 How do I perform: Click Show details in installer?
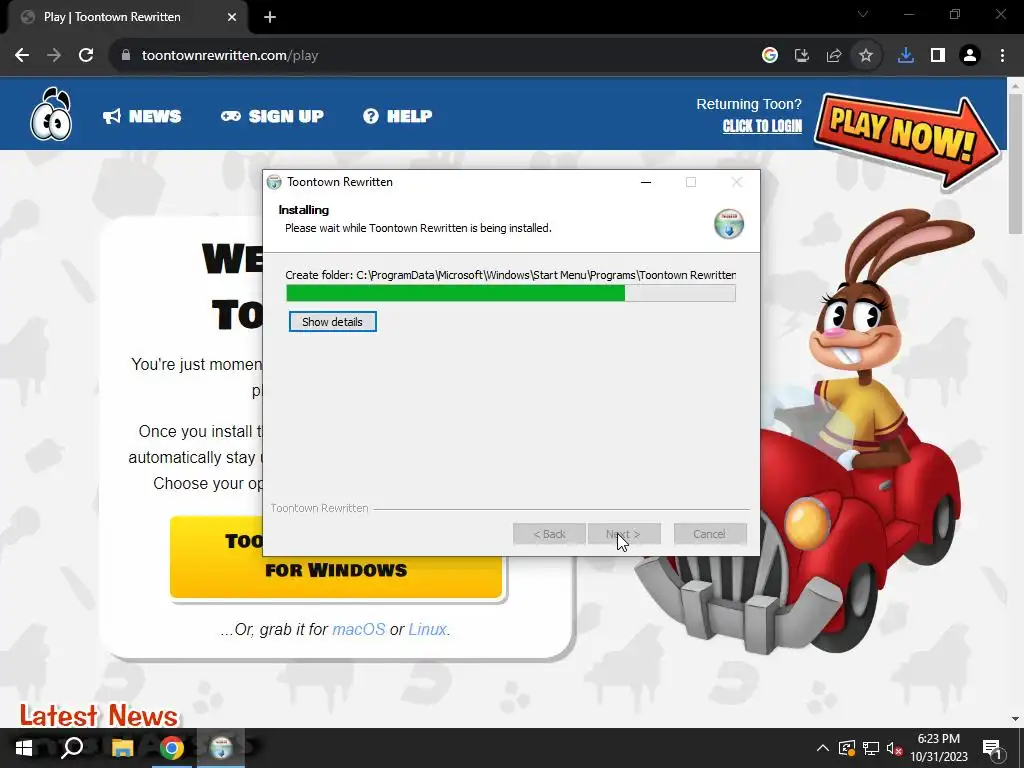coord(332,322)
